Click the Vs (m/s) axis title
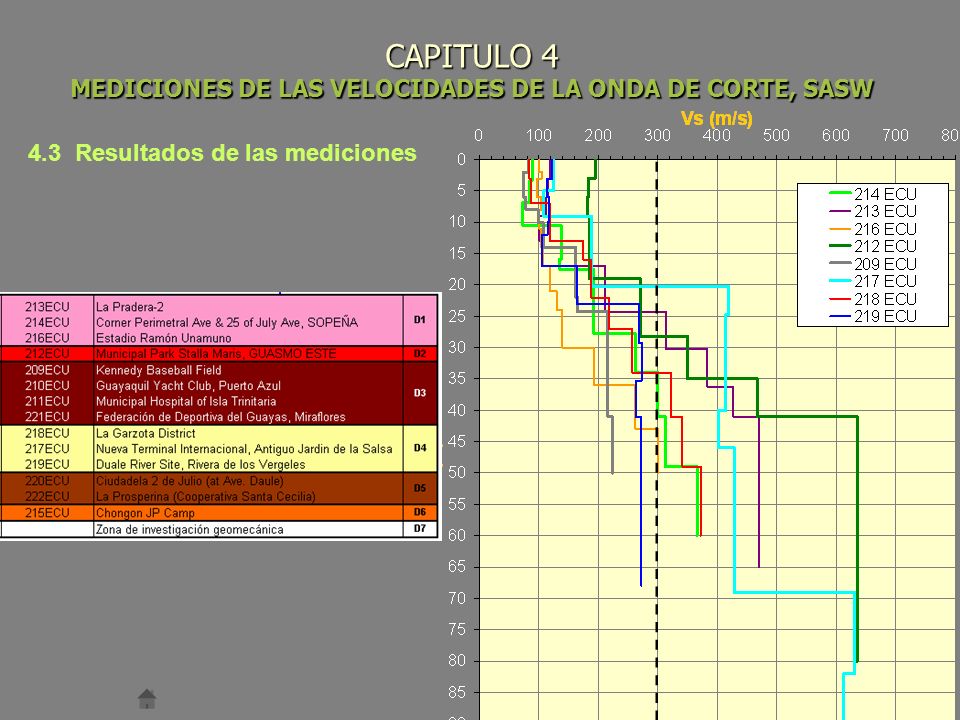This screenshot has height=720, width=960. pos(716,118)
